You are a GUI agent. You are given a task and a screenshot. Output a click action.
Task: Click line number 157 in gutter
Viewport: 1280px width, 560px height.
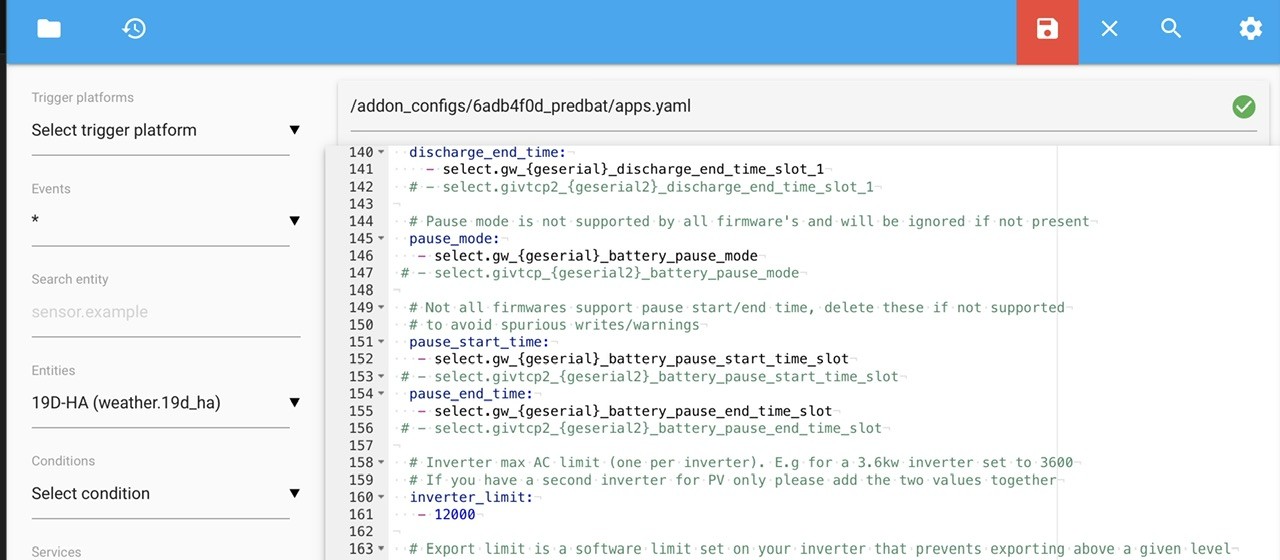tap(361, 445)
